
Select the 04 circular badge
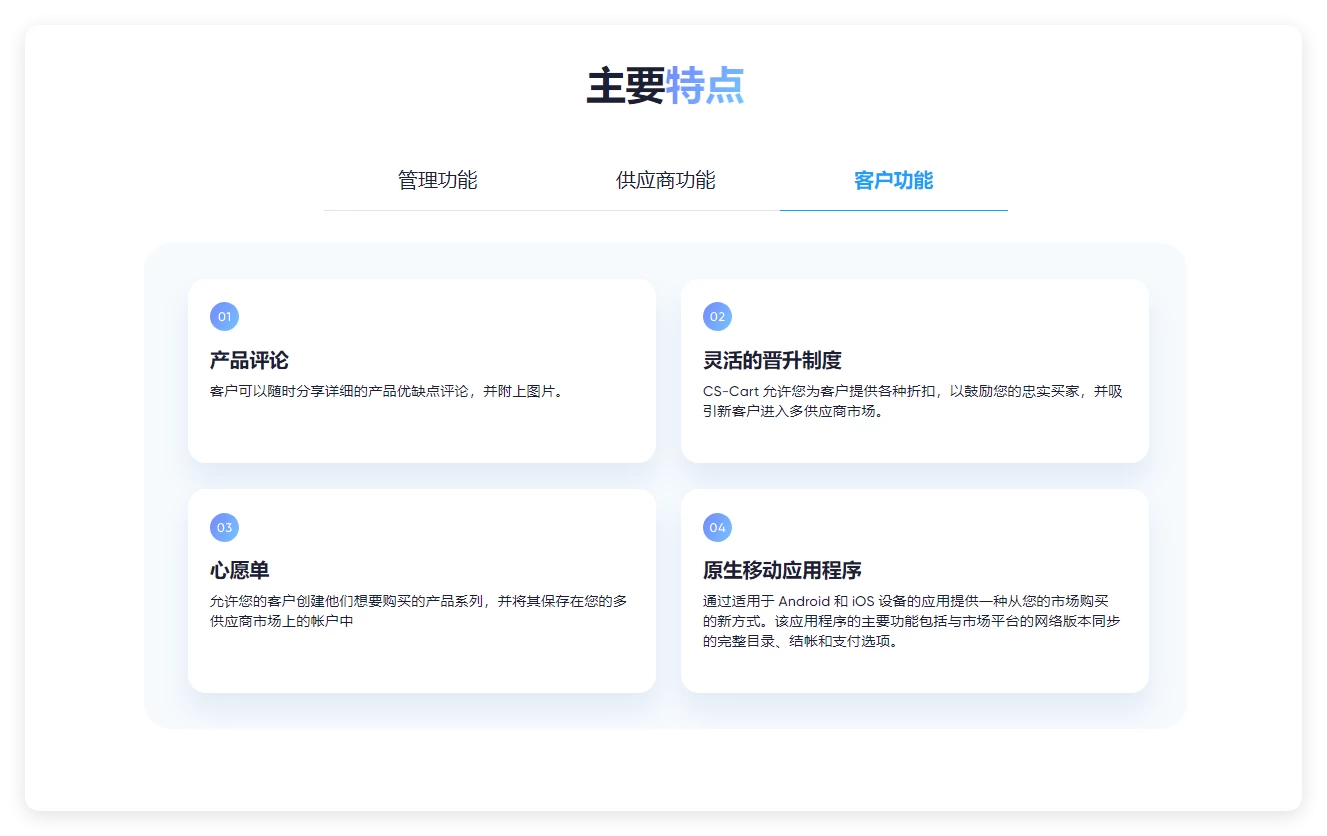coord(717,528)
